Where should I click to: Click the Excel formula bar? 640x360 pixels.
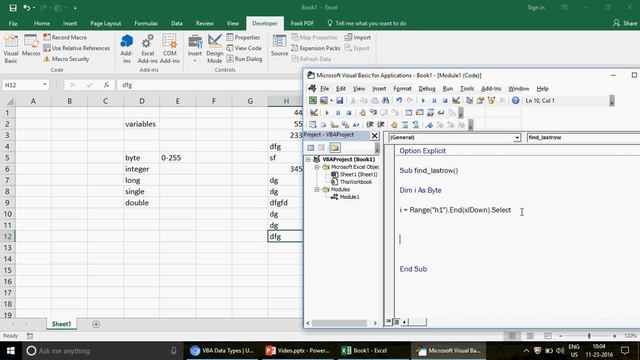tap(210, 85)
